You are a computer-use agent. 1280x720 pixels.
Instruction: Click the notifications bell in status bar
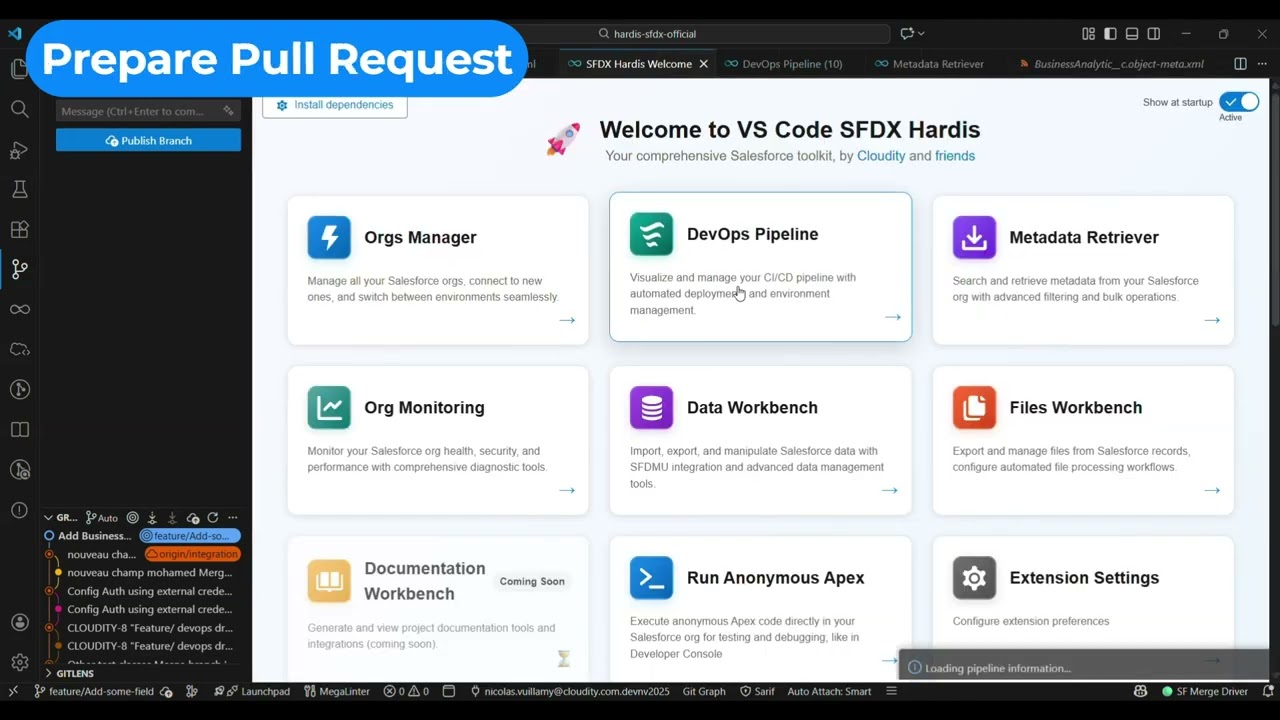point(1266,691)
